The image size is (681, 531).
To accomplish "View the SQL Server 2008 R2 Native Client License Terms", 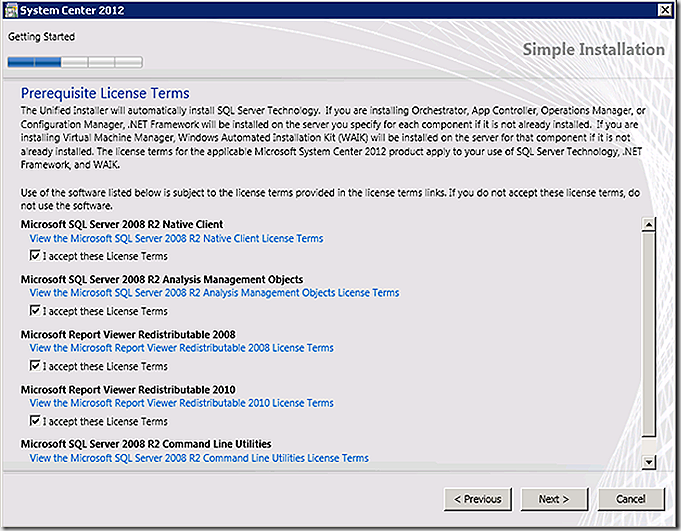I will pos(176,238).
